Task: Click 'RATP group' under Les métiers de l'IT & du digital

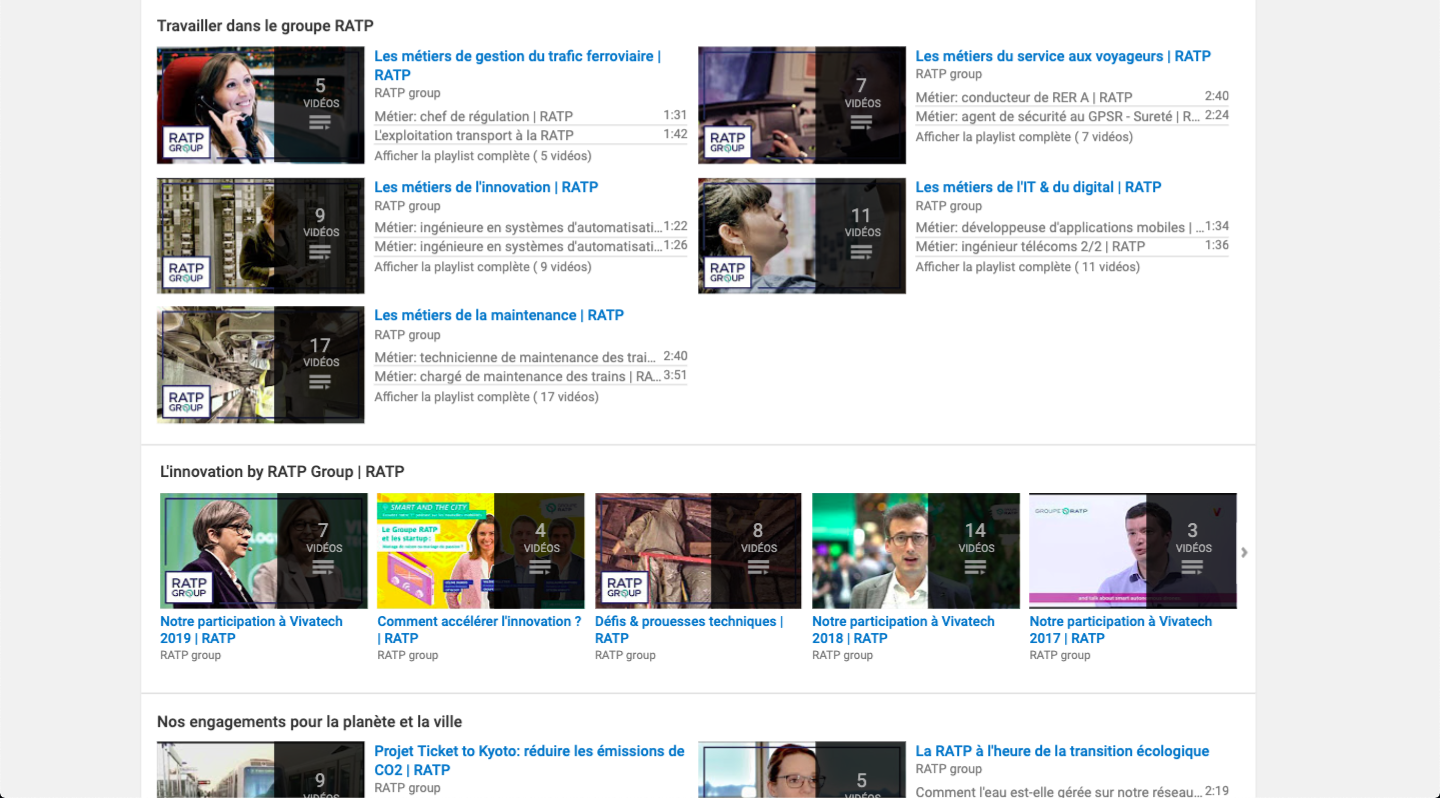Action: 948,206
